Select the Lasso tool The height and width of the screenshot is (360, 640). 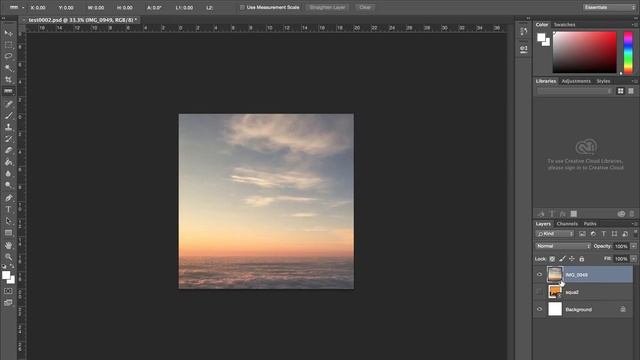[8, 56]
